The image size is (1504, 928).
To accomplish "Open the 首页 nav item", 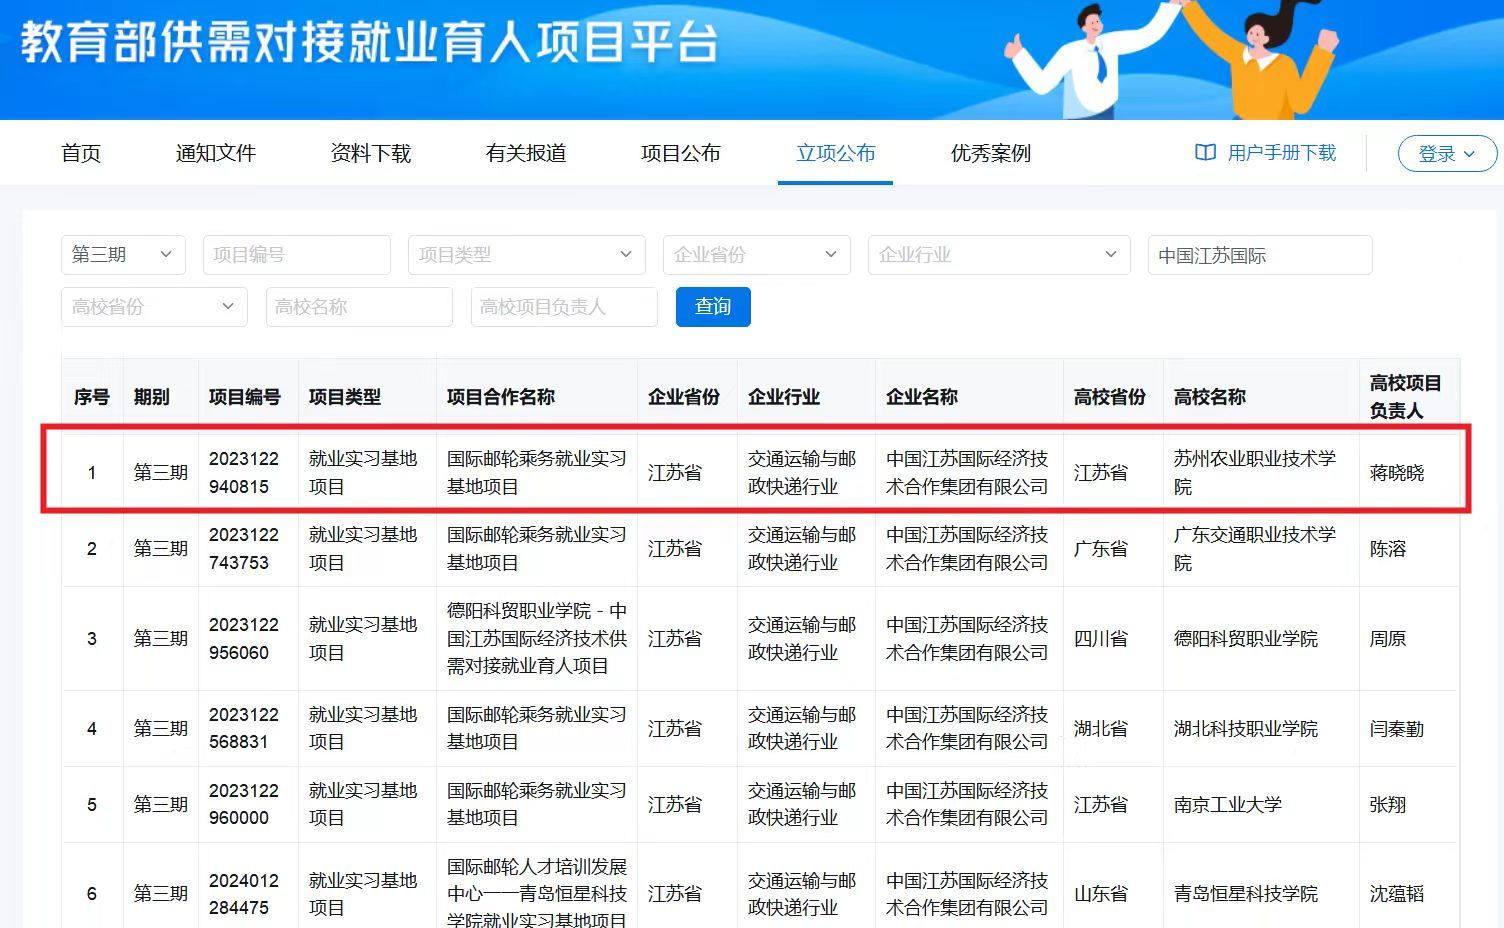I will [x=81, y=153].
